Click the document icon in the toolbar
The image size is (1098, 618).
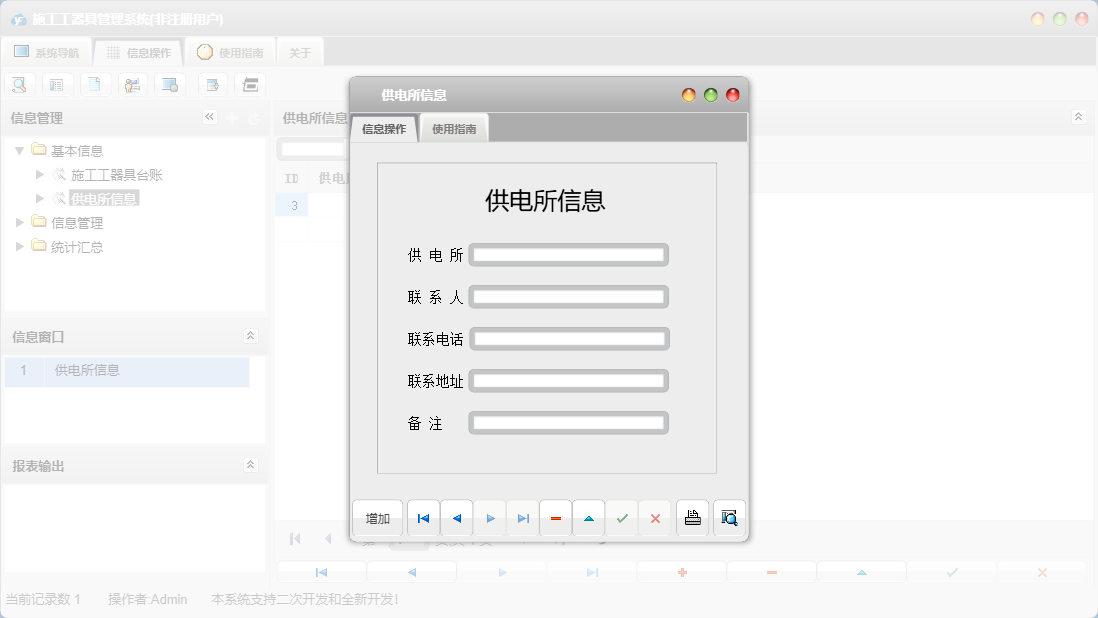click(95, 84)
